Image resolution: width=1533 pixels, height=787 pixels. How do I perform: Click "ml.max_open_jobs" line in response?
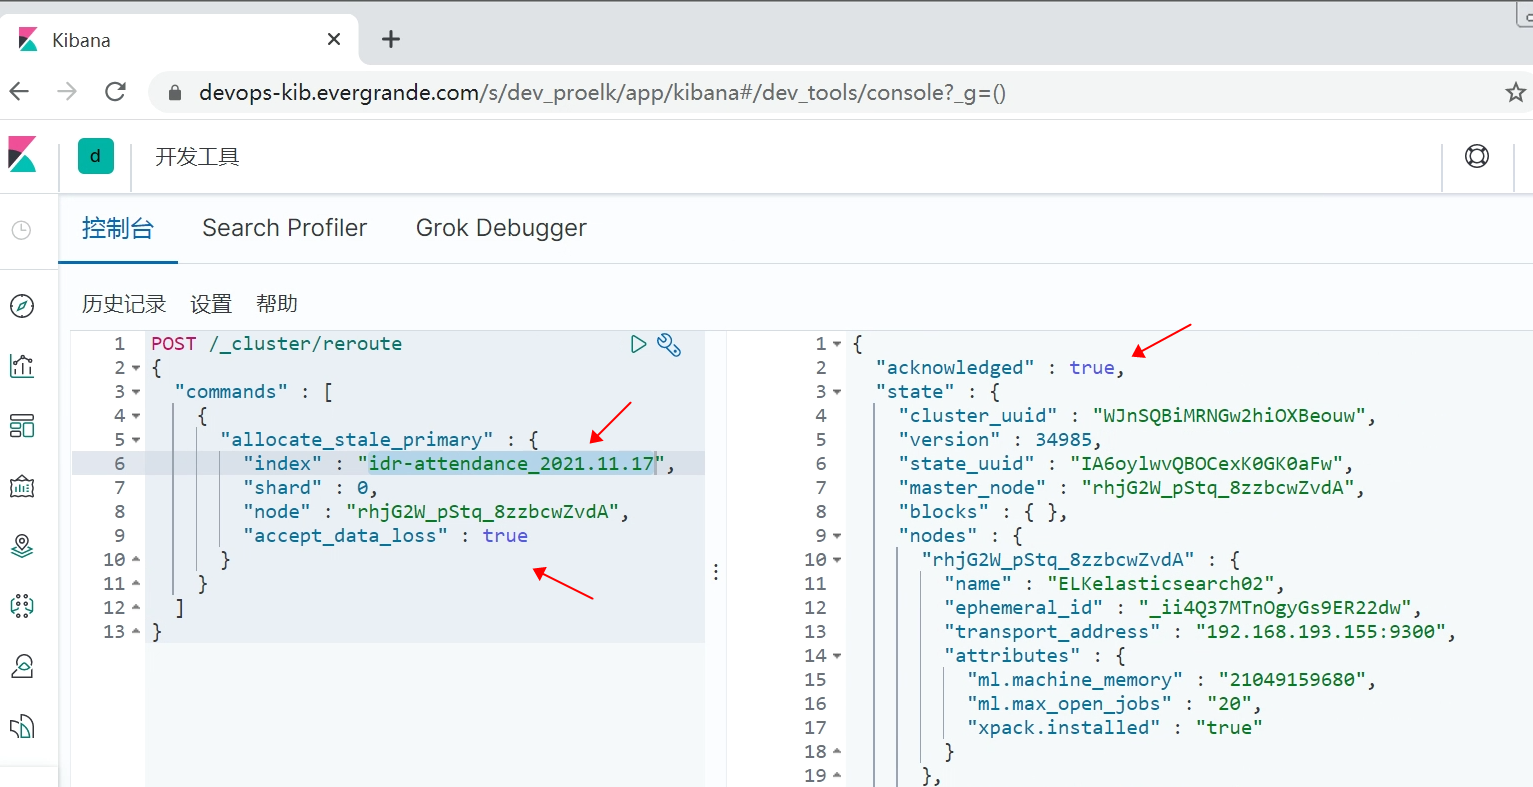pos(1115,704)
